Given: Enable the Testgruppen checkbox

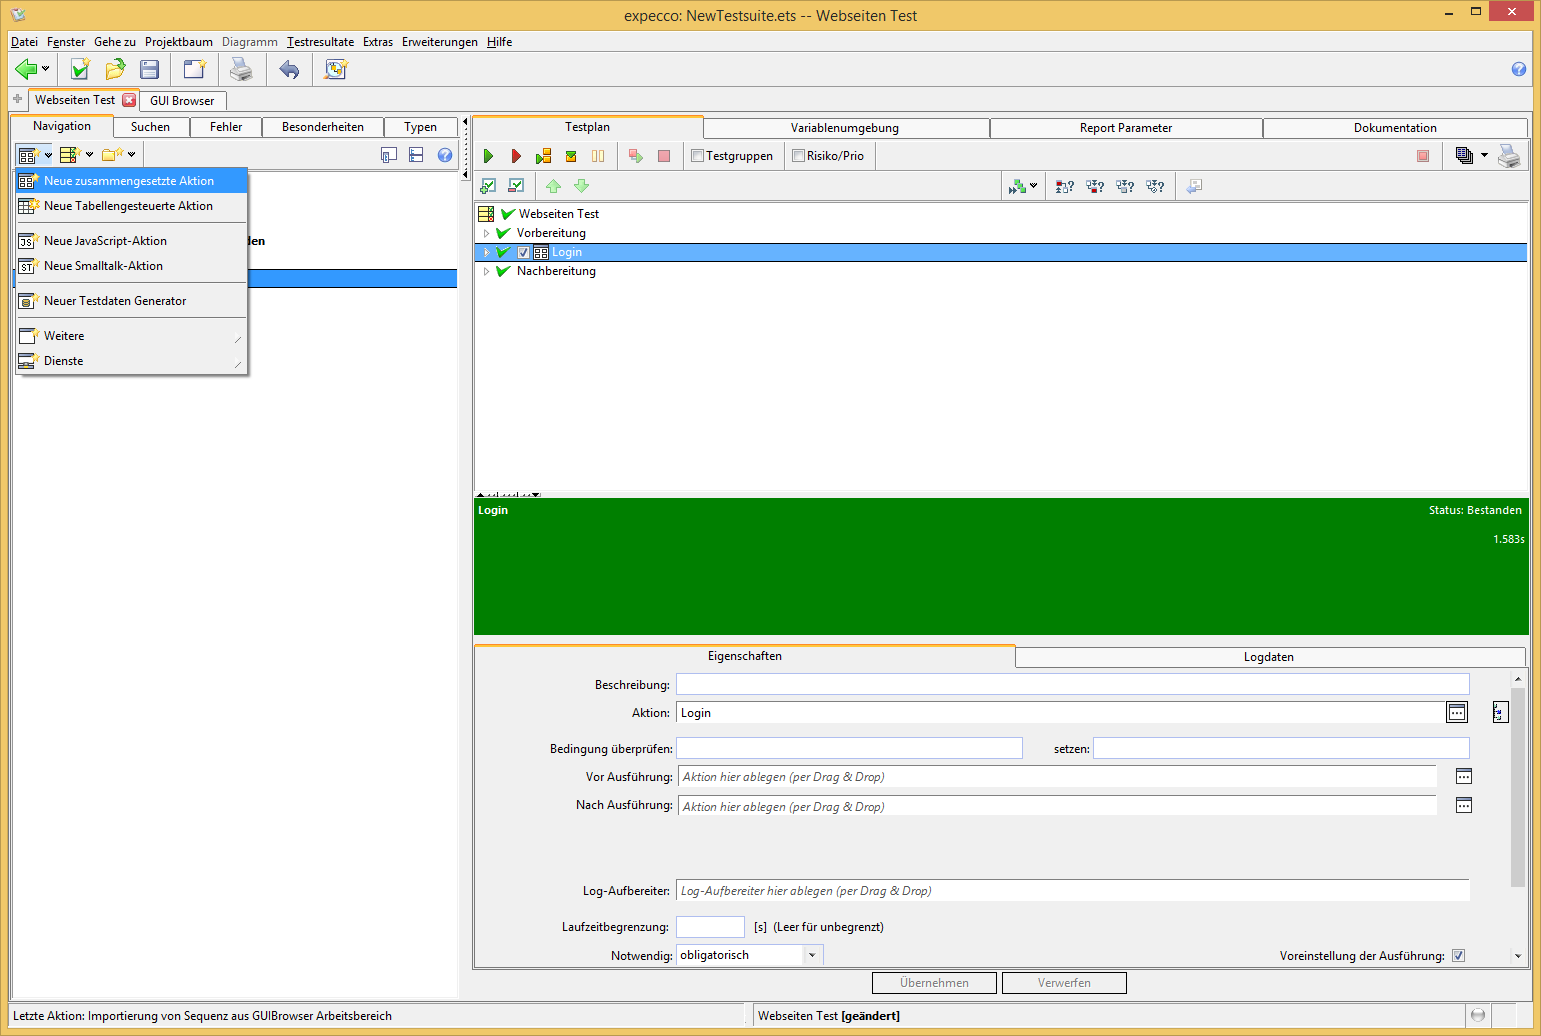Looking at the screenshot, I should (698, 156).
